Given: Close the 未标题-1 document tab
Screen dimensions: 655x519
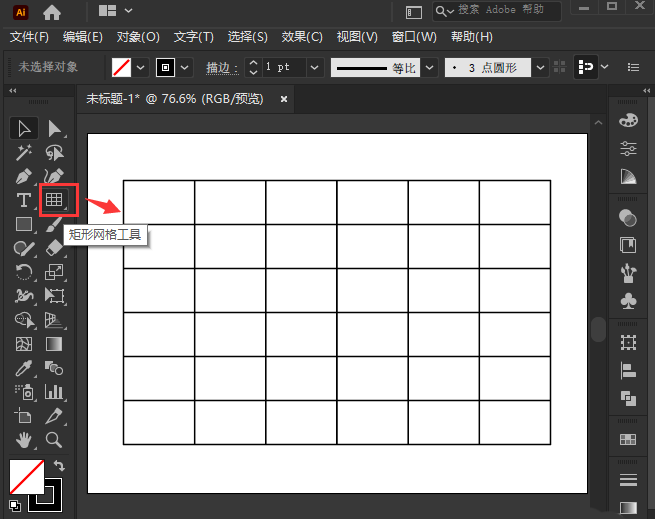Looking at the screenshot, I should coord(284,99).
